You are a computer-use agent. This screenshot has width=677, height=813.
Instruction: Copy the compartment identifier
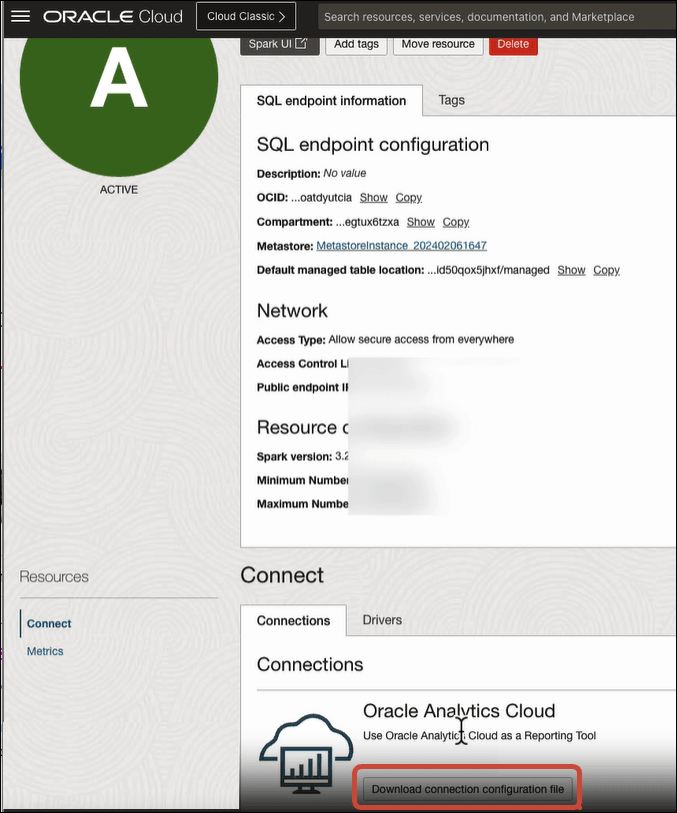(455, 221)
